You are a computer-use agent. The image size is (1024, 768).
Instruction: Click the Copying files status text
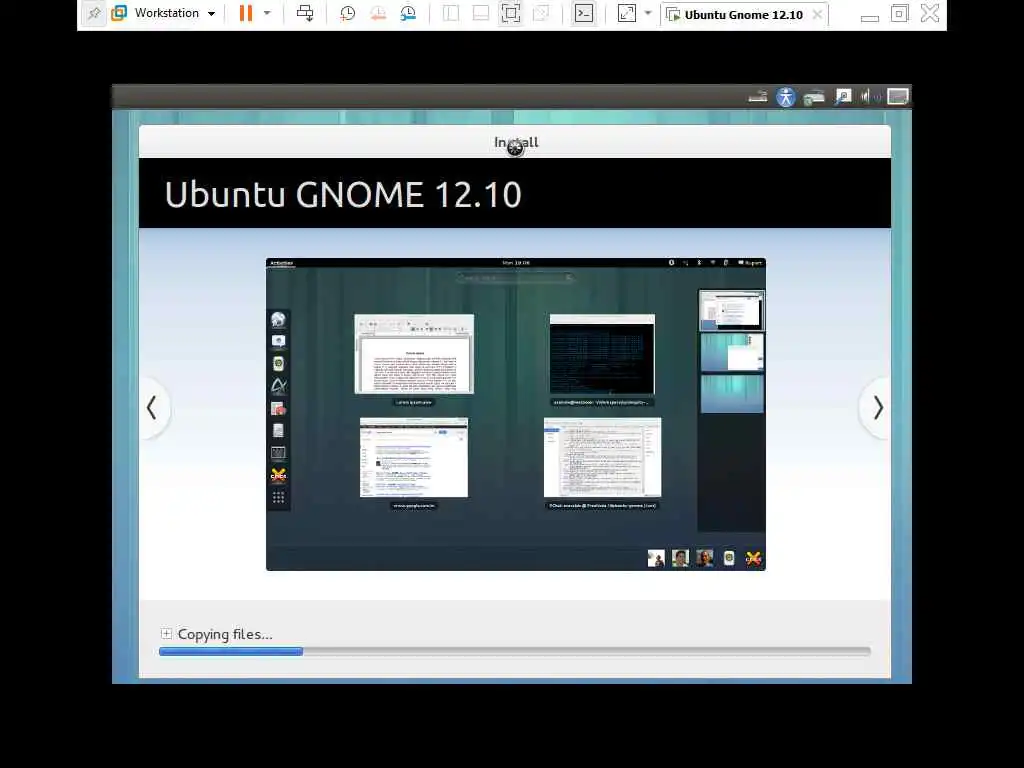225,634
